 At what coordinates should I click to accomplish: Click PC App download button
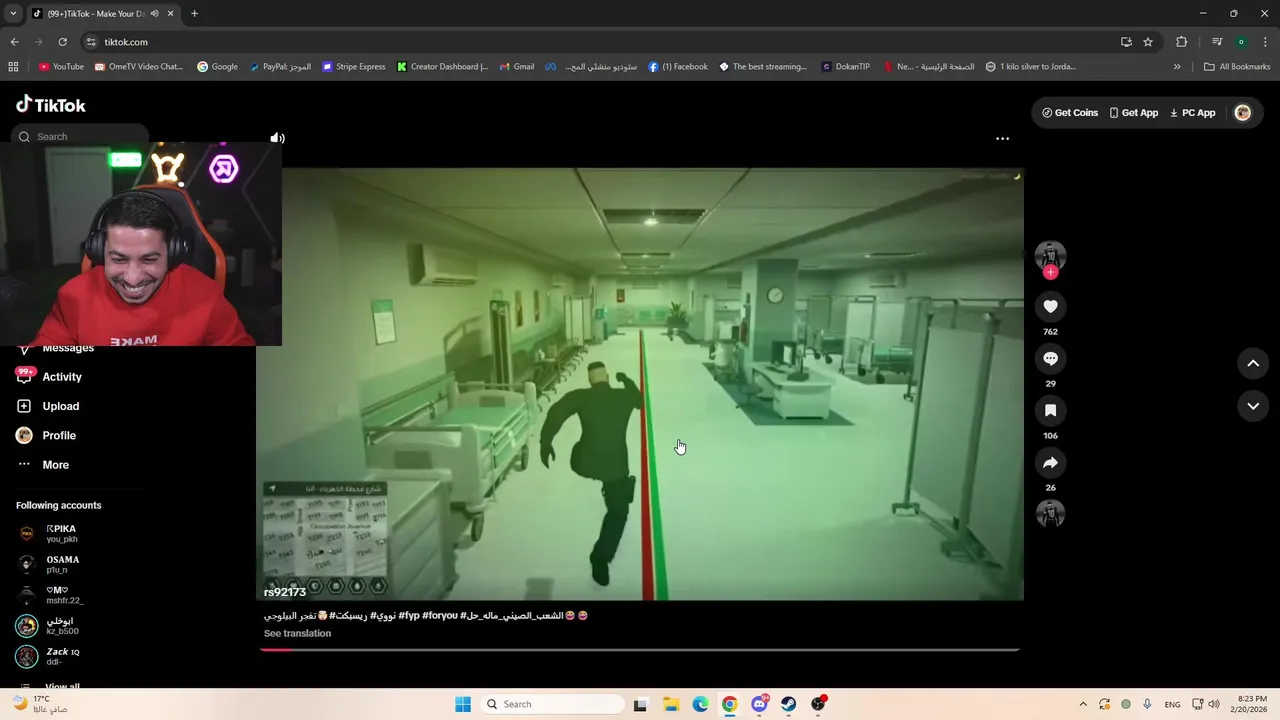(x=1193, y=113)
